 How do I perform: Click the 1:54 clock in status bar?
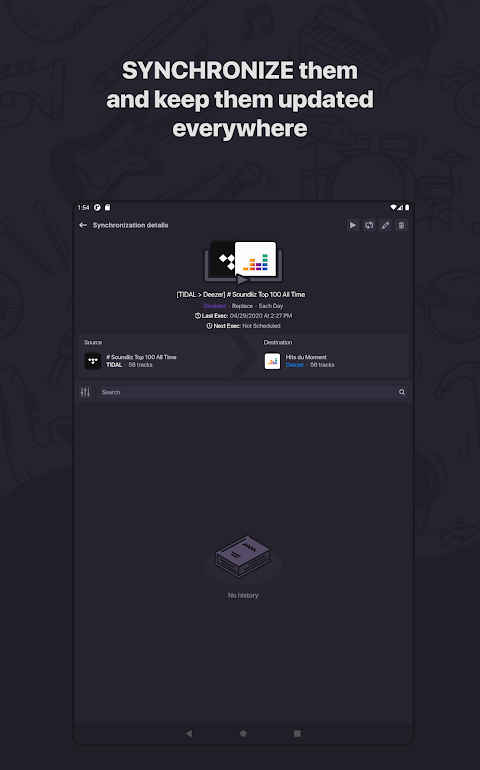point(84,208)
